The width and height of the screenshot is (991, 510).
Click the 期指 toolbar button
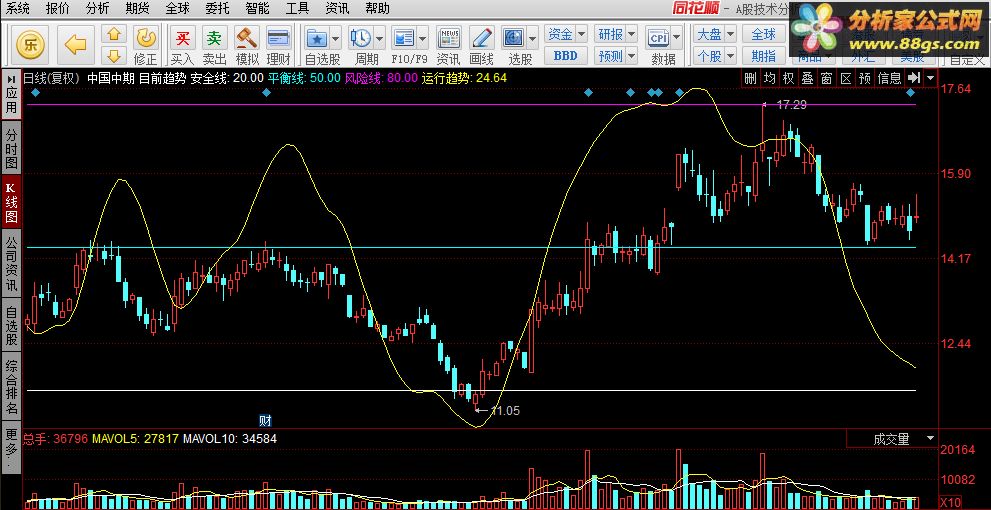pos(763,56)
